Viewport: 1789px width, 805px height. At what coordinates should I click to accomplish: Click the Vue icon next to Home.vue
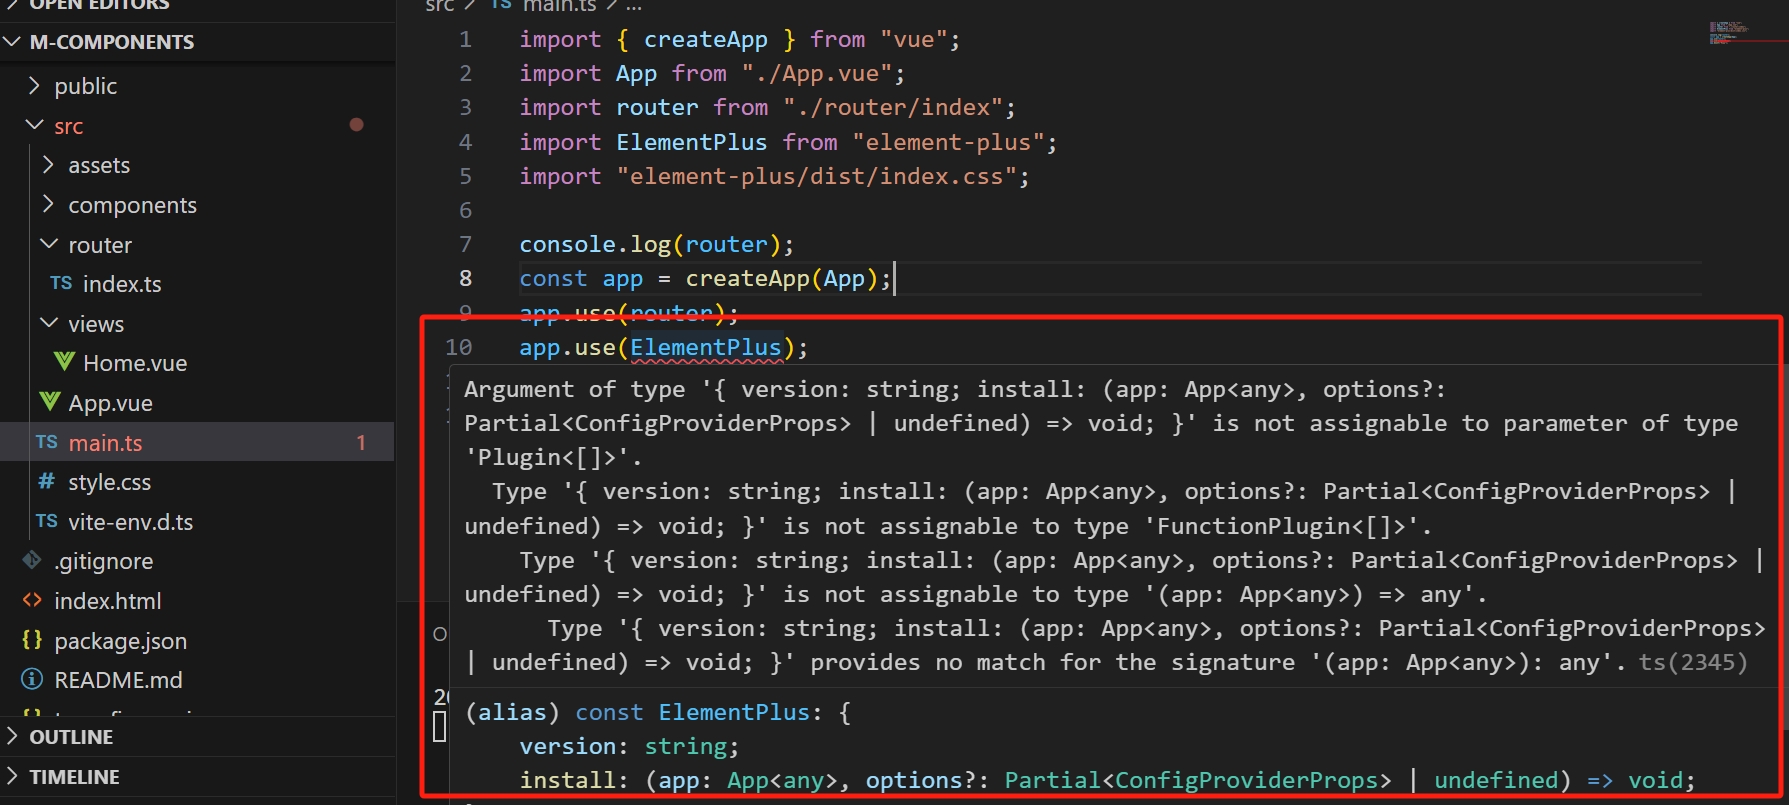(65, 363)
